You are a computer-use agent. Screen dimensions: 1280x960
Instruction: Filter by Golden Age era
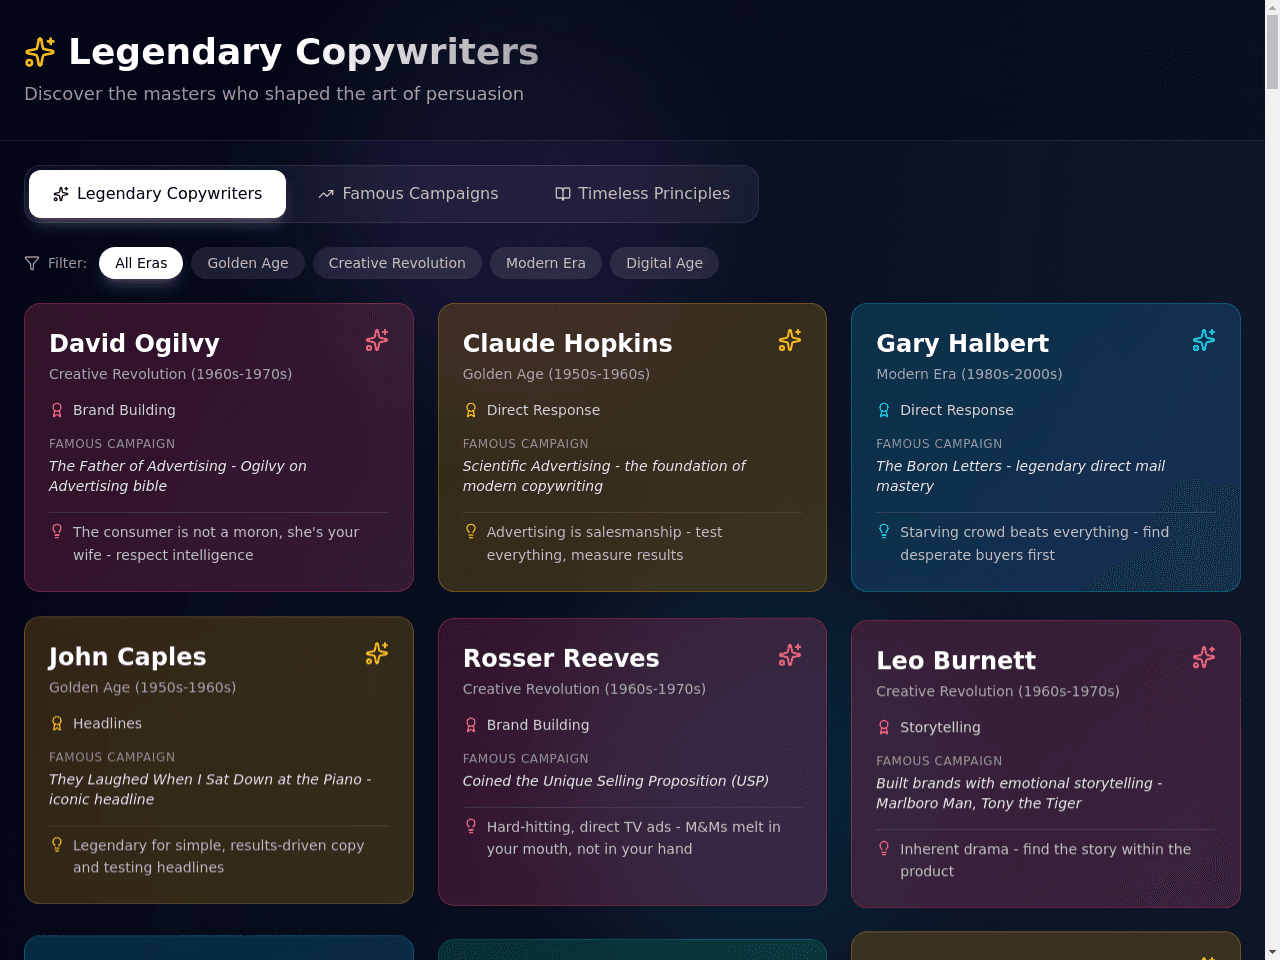click(x=248, y=263)
